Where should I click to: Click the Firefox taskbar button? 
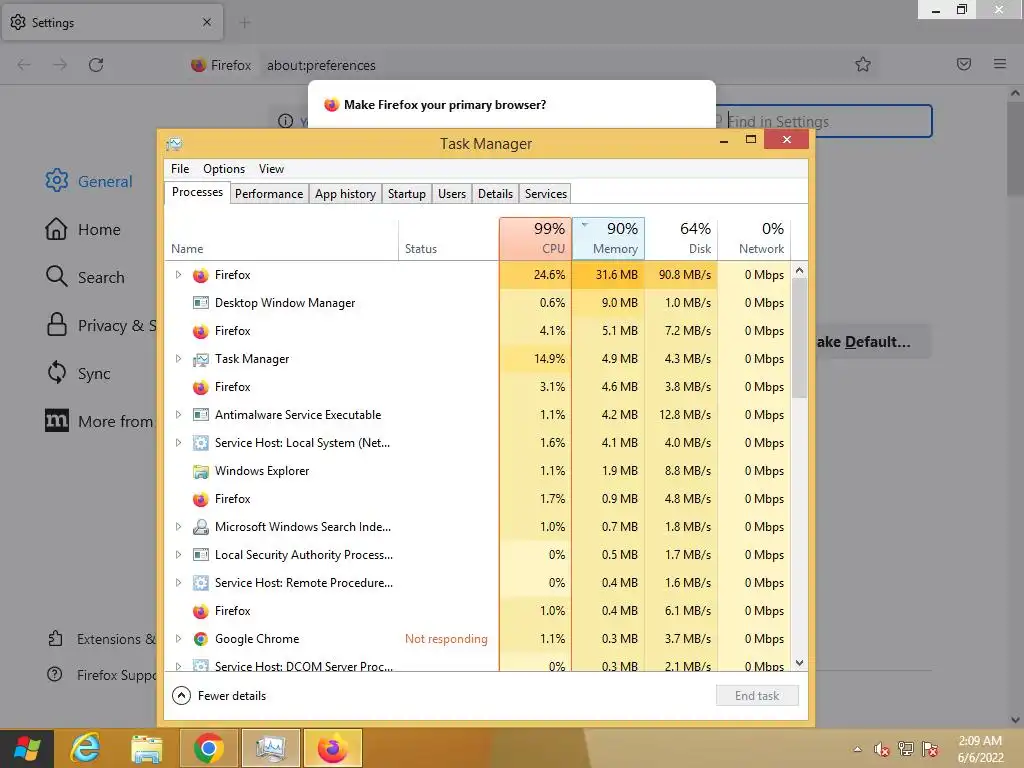332,748
